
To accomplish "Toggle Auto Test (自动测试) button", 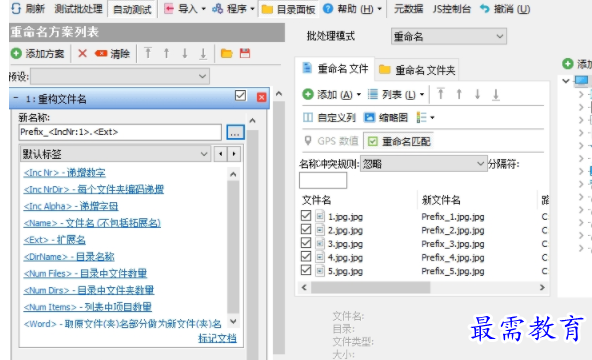I will (x=132, y=9).
